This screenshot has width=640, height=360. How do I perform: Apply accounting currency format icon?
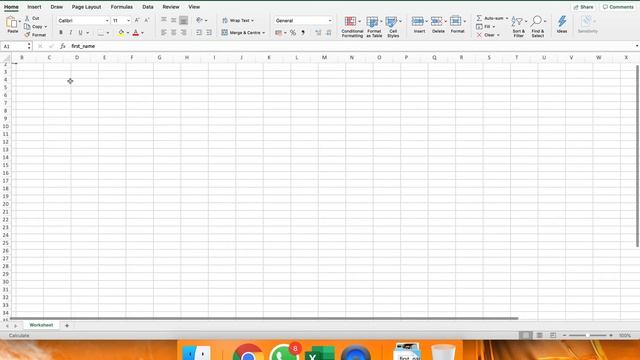point(278,33)
